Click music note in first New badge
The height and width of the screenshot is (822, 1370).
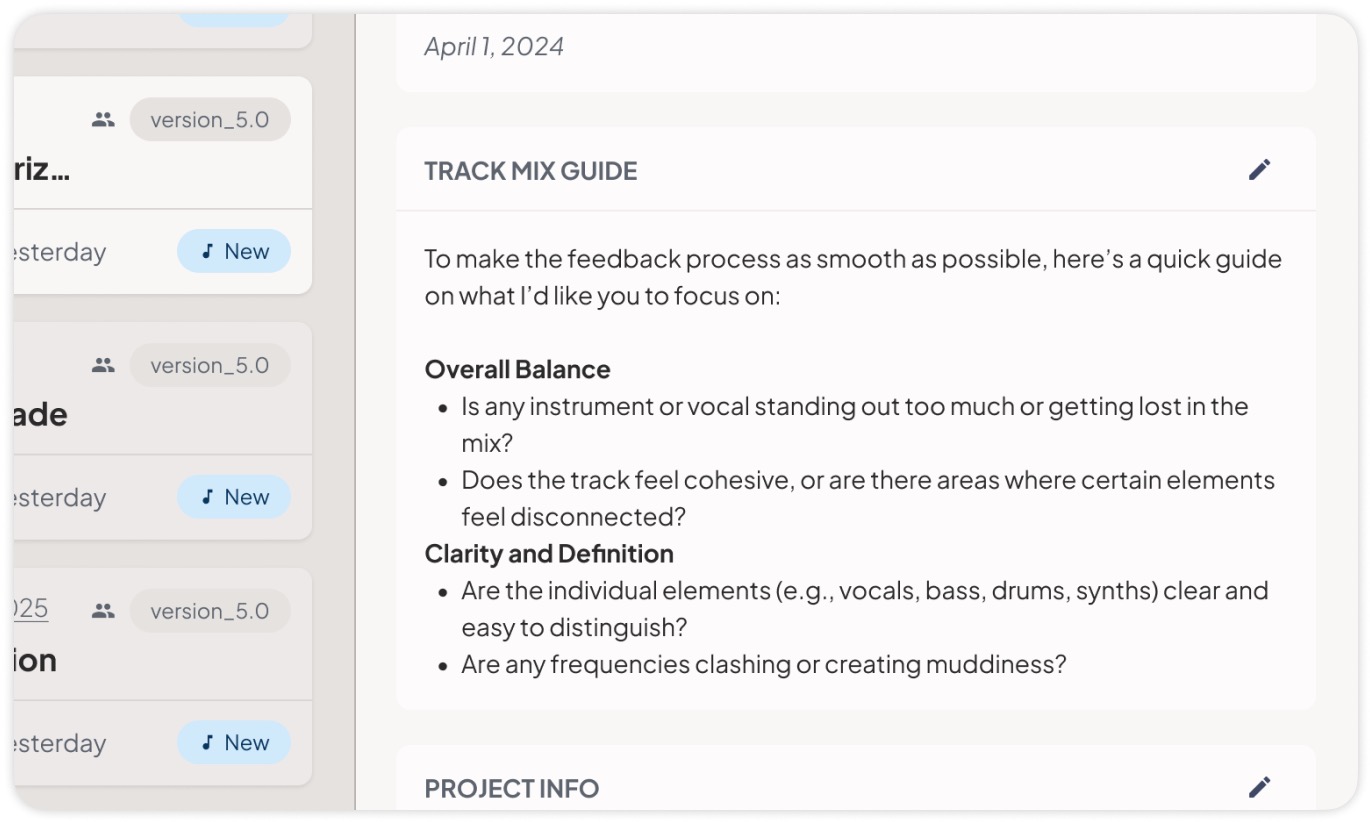tap(208, 251)
